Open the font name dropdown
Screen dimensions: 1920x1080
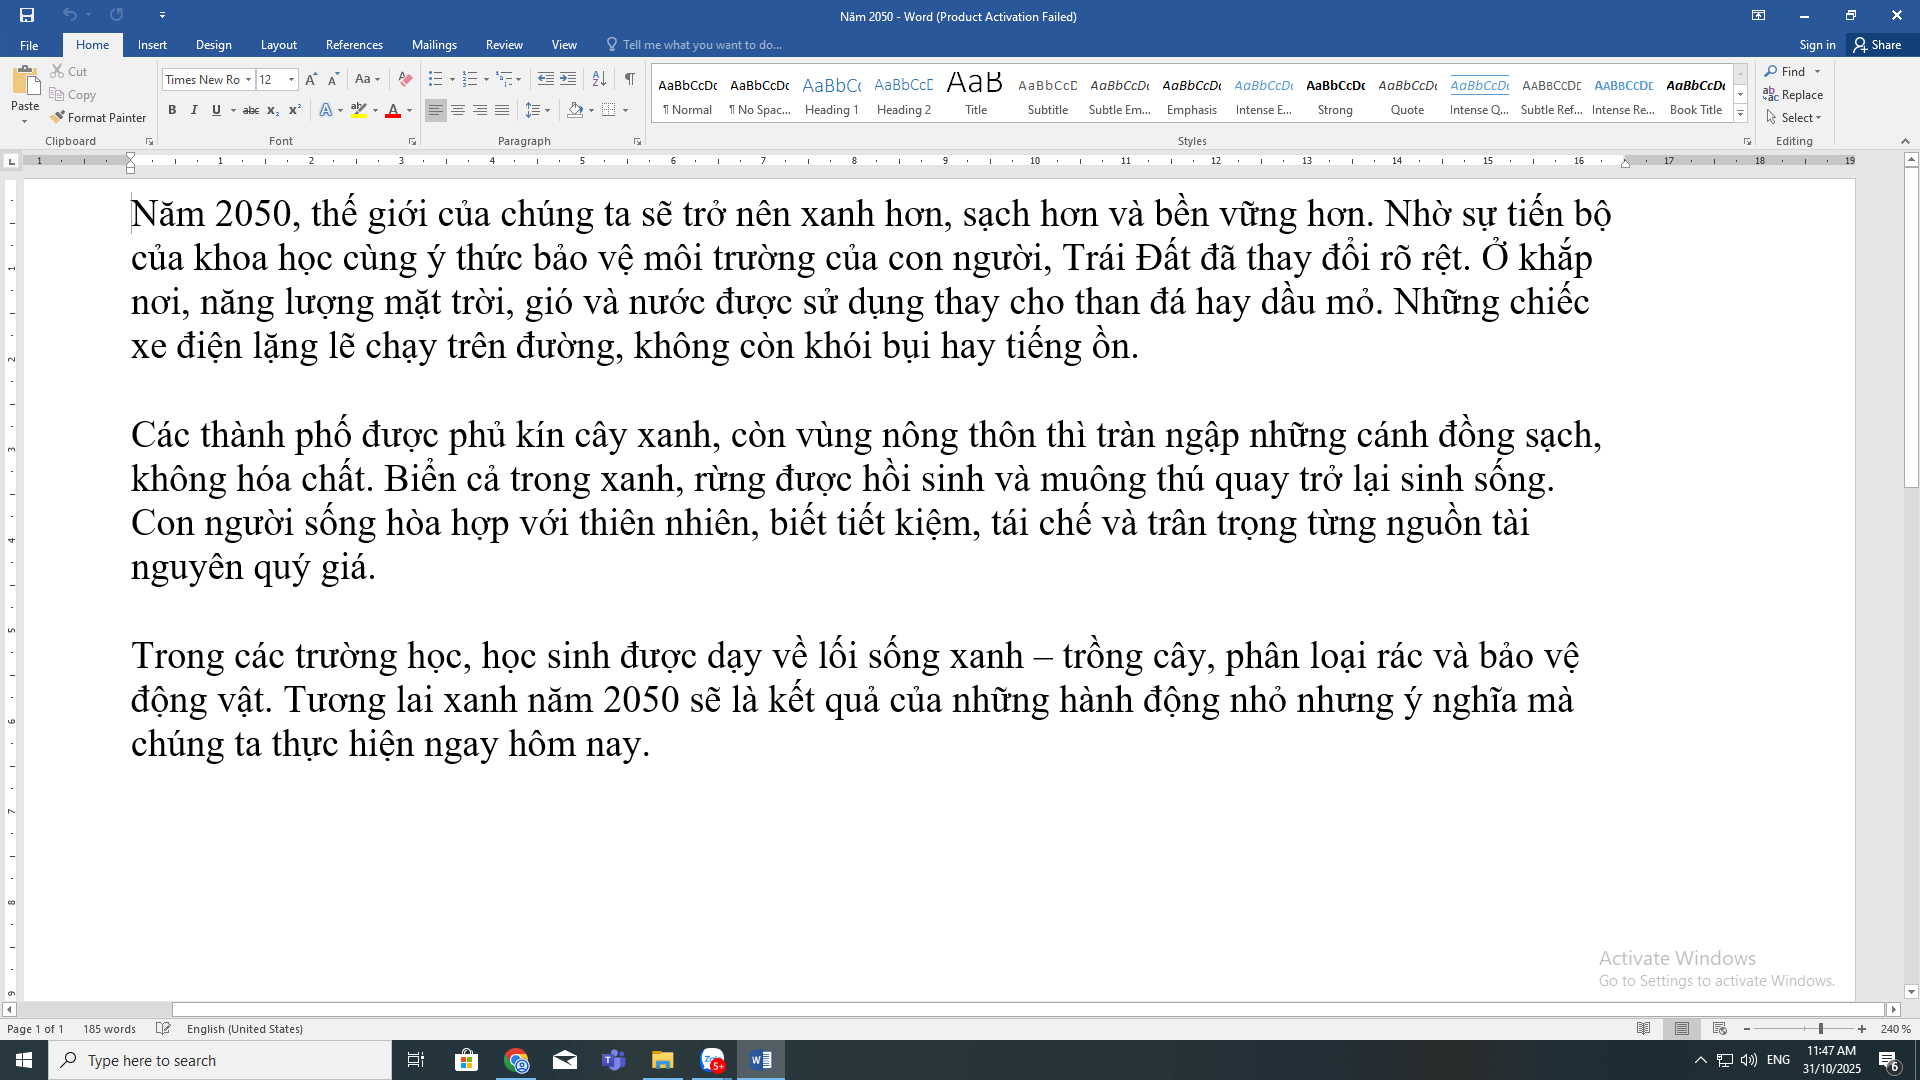(x=248, y=80)
